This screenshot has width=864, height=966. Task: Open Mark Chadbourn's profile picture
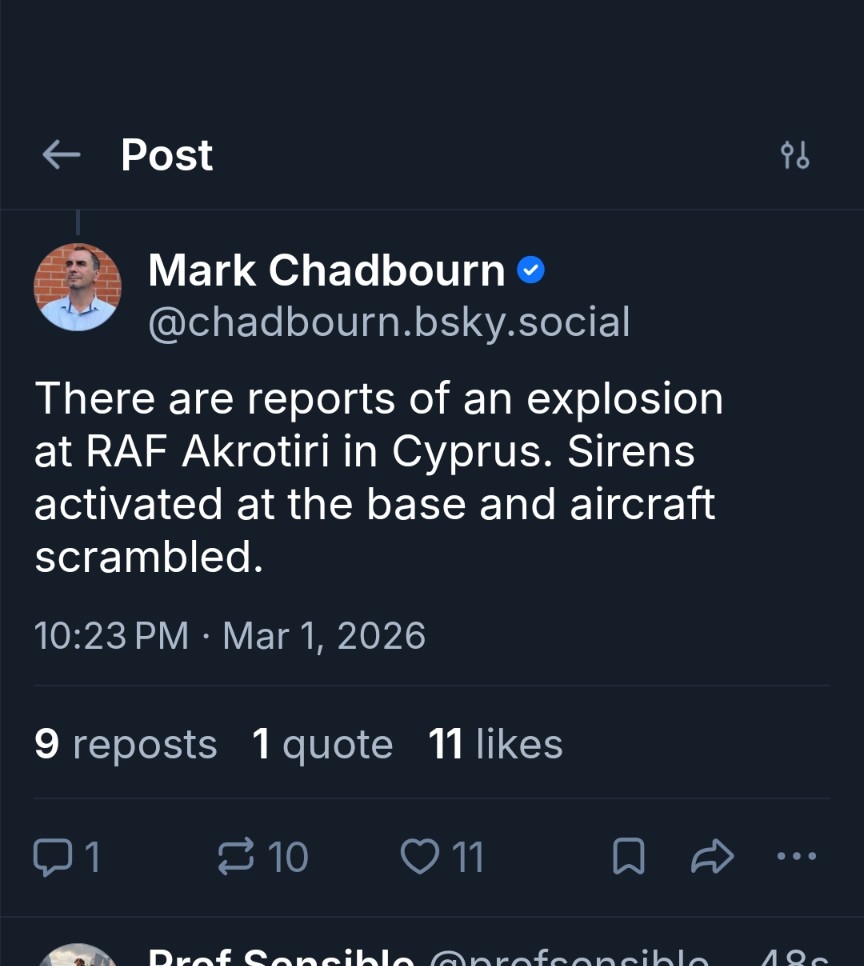(x=78, y=287)
